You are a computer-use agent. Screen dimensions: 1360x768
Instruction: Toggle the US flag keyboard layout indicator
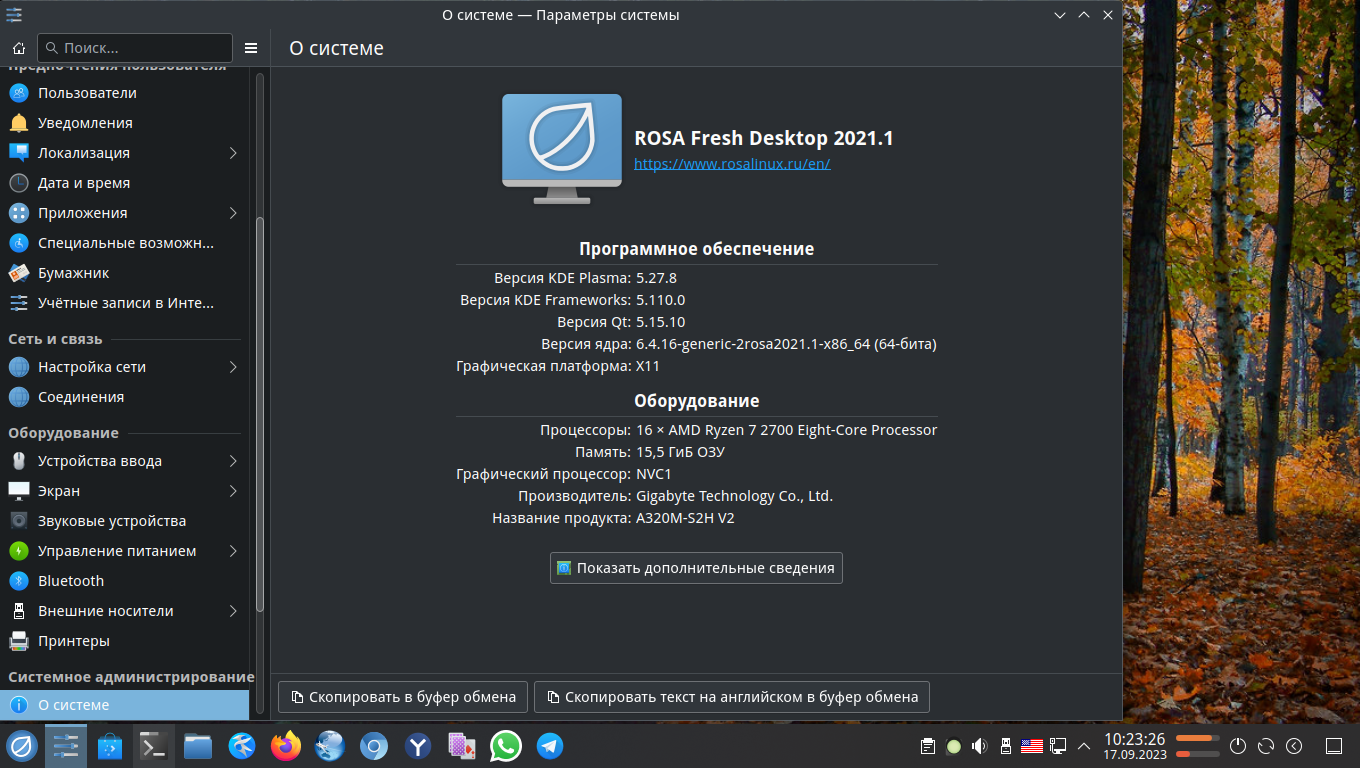click(x=1031, y=746)
